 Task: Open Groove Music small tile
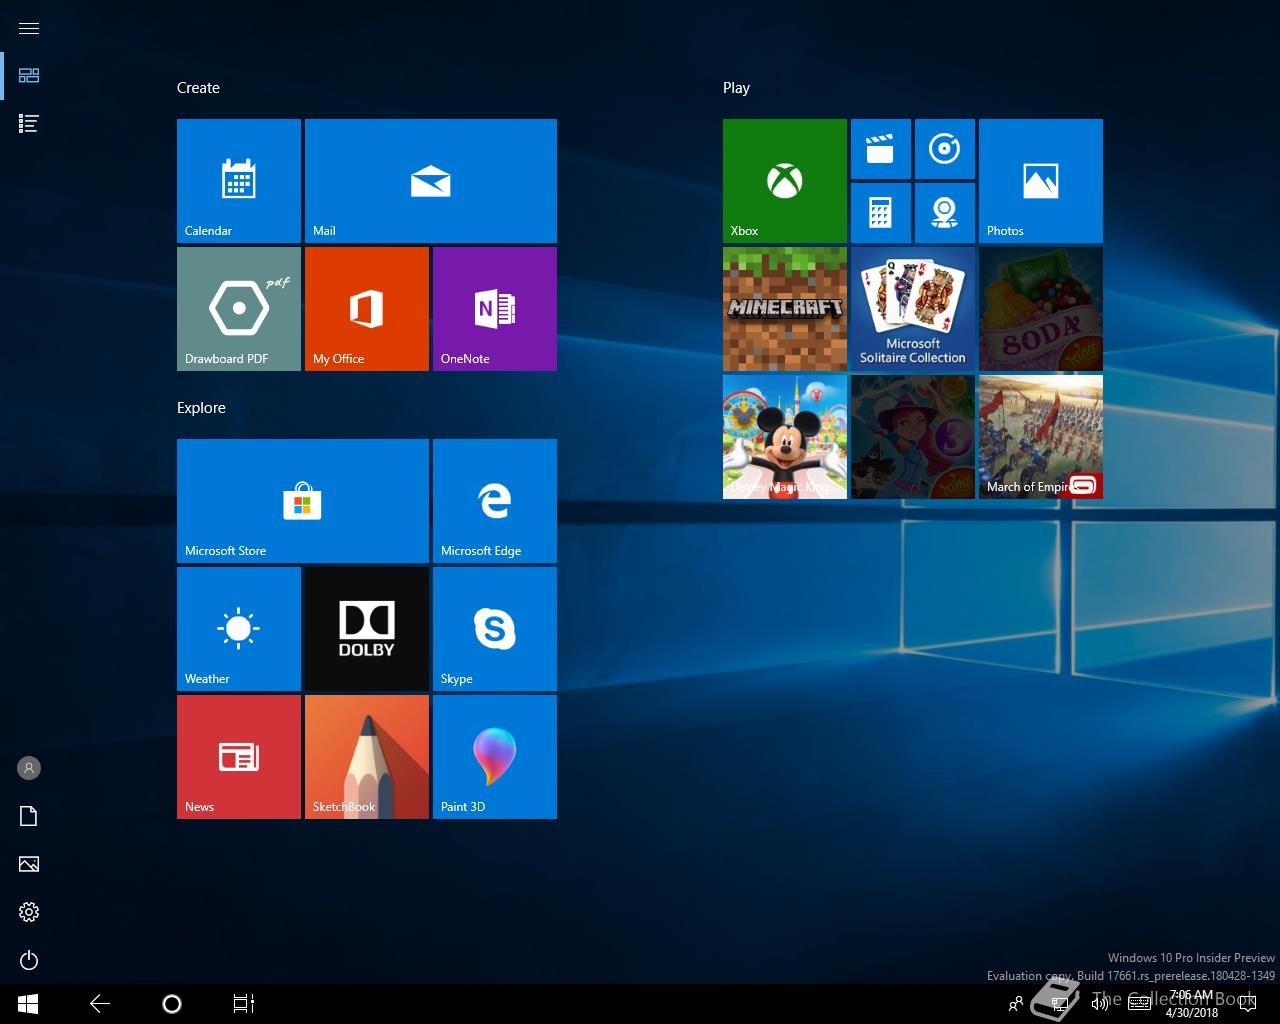945,149
